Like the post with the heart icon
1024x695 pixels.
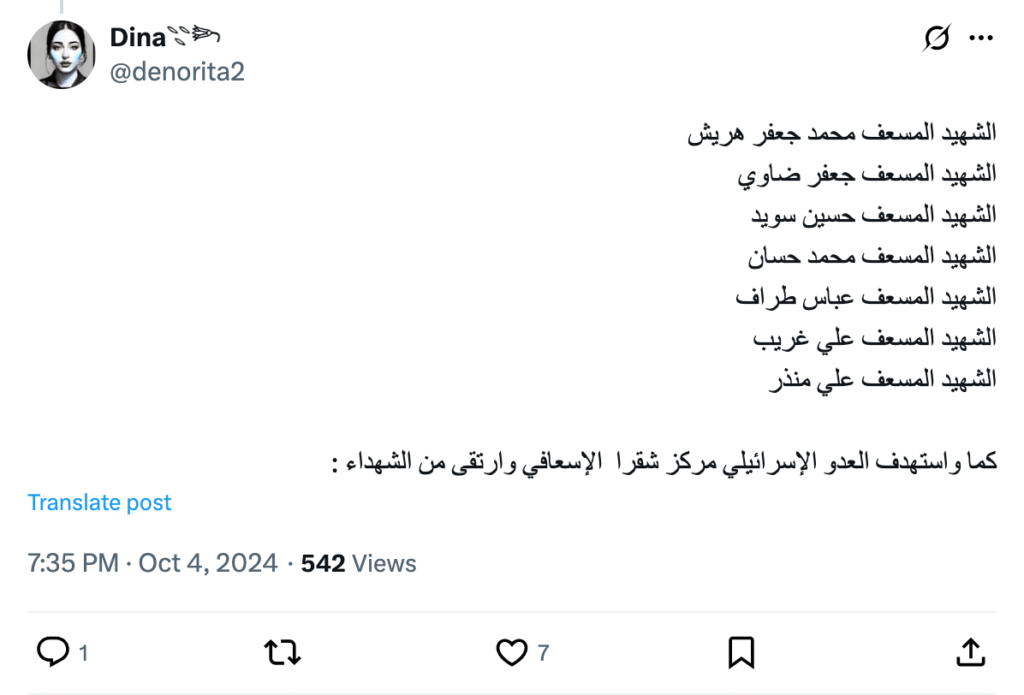[x=511, y=653]
